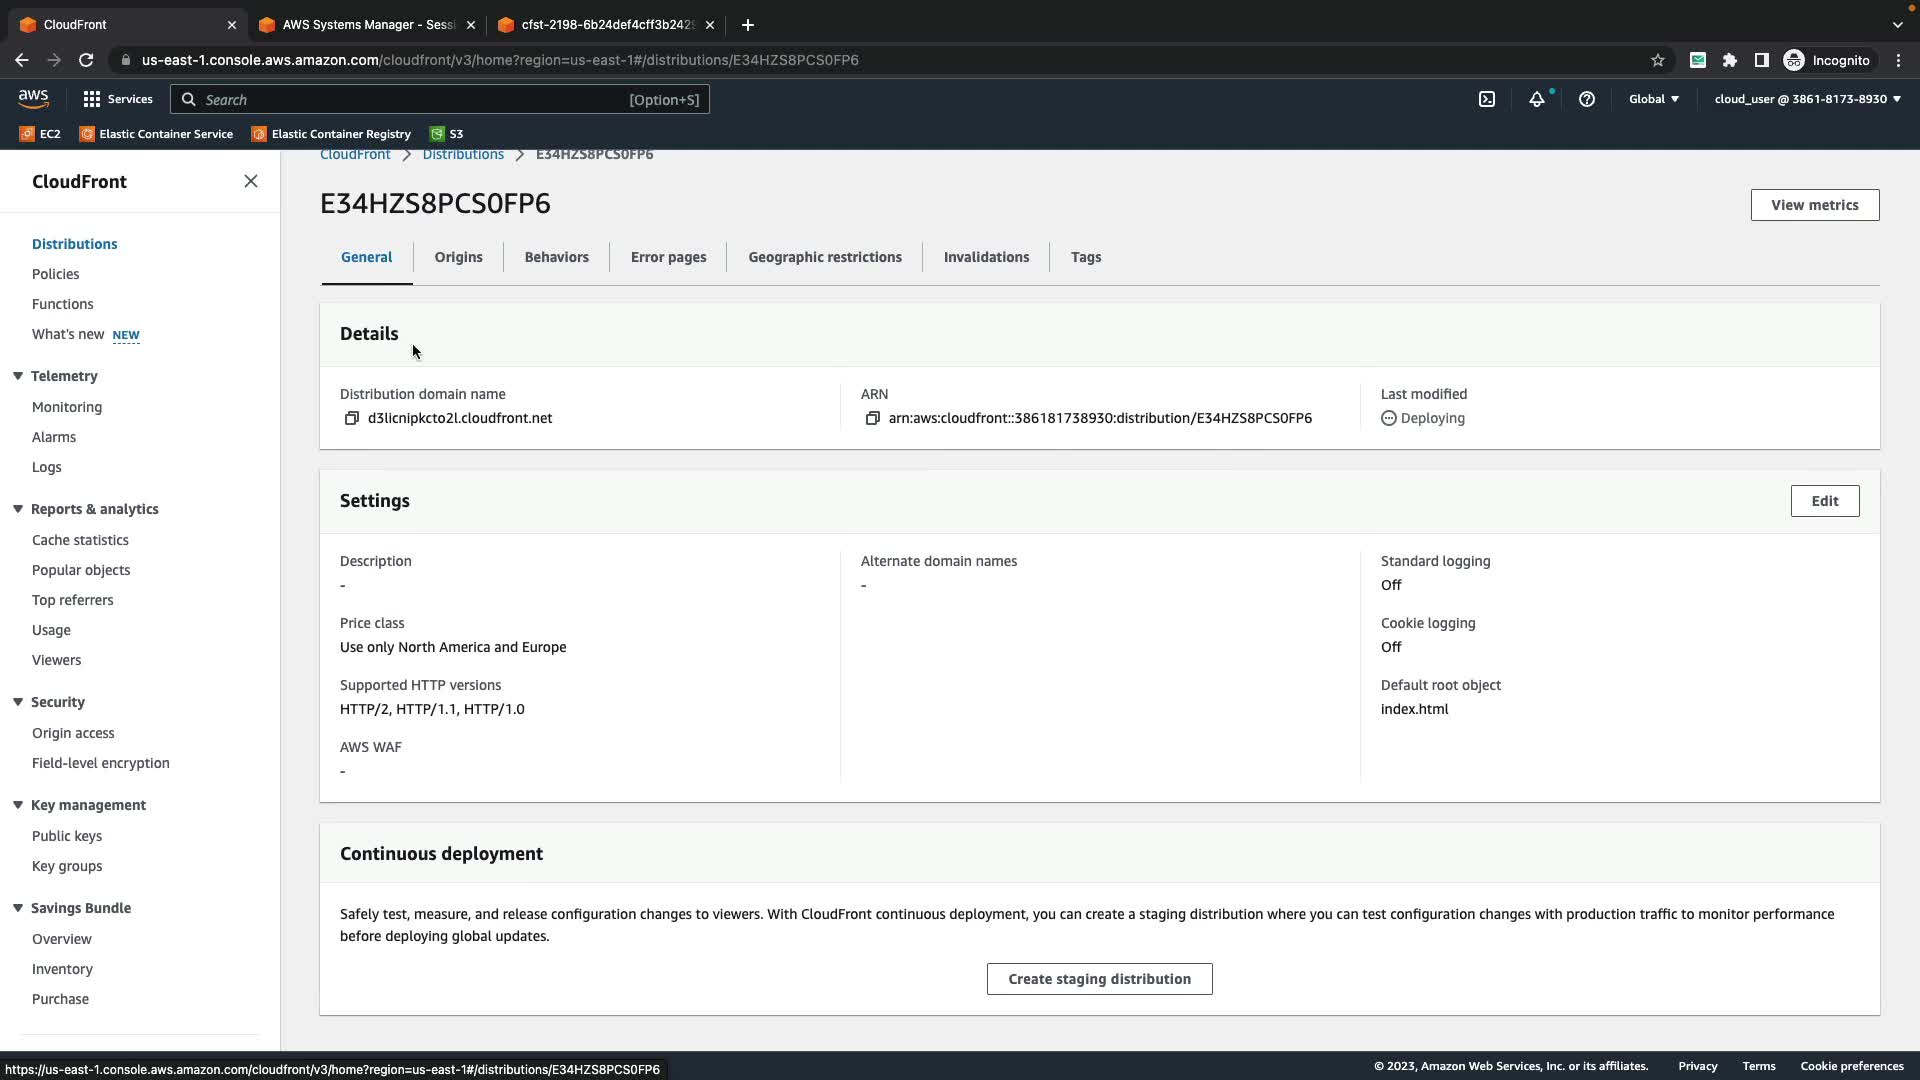This screenshot has height=1080, width=1920.
Task: Click the AWS console search field
Action: (440, 99)
